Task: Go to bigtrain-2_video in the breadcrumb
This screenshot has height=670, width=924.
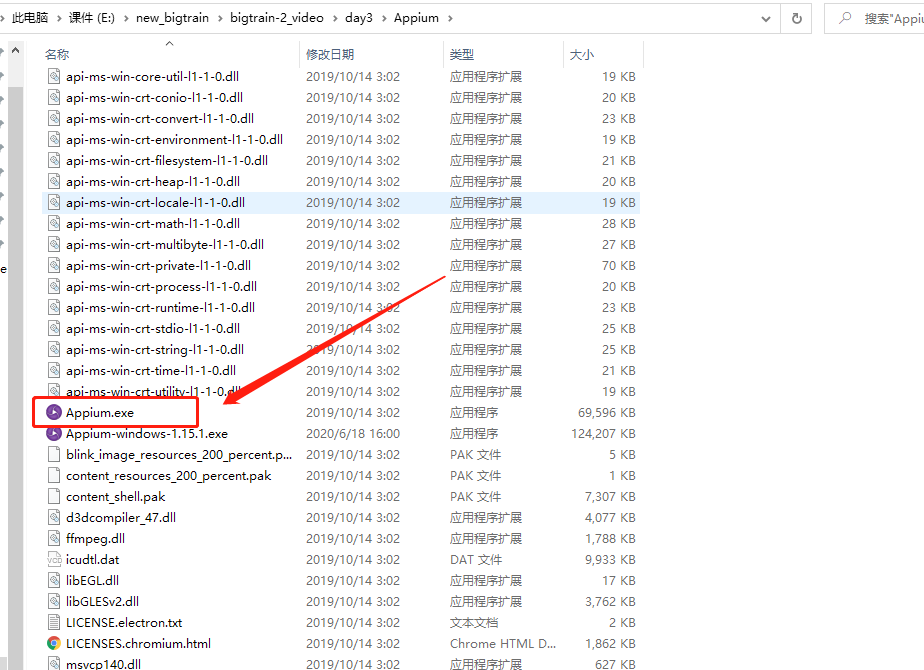Action: click(x=277, y=18)
